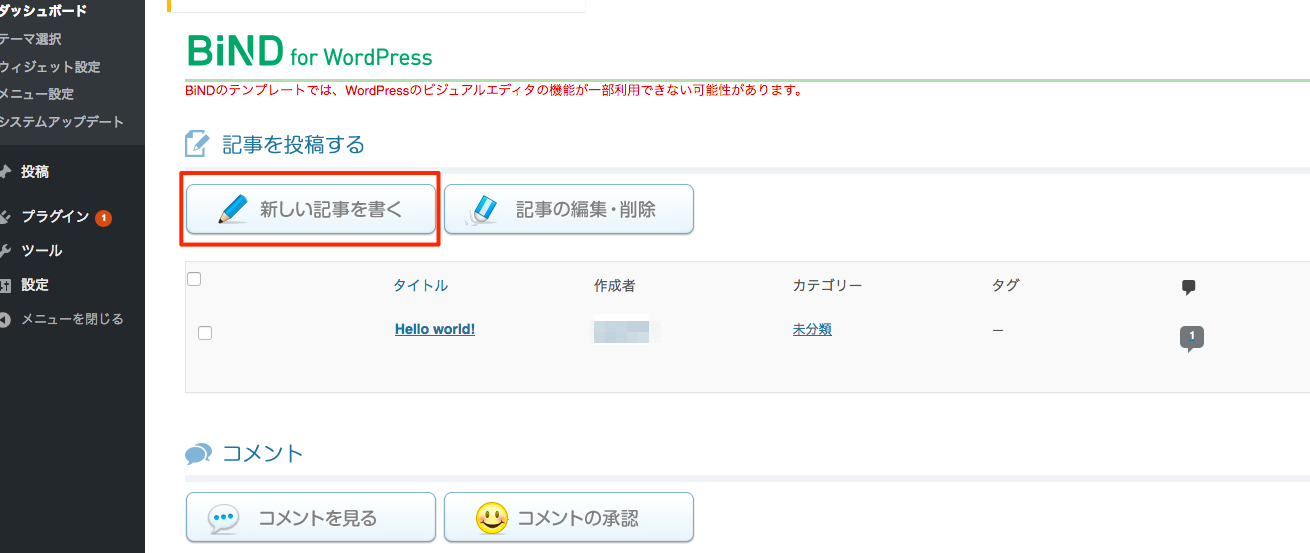The height and width of the screenshot is (553, 1310).
Task: Click the 記事を投稿する heading text
Action: tap(293, 145)
